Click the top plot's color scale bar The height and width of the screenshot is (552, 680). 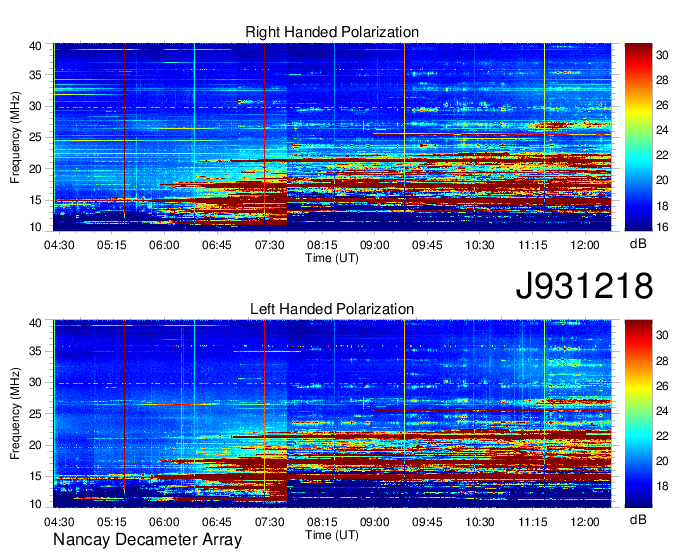tap(638, 137)
